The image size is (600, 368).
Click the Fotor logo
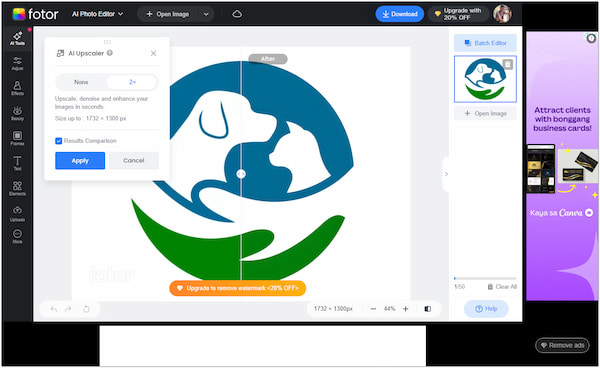(36, 14)
